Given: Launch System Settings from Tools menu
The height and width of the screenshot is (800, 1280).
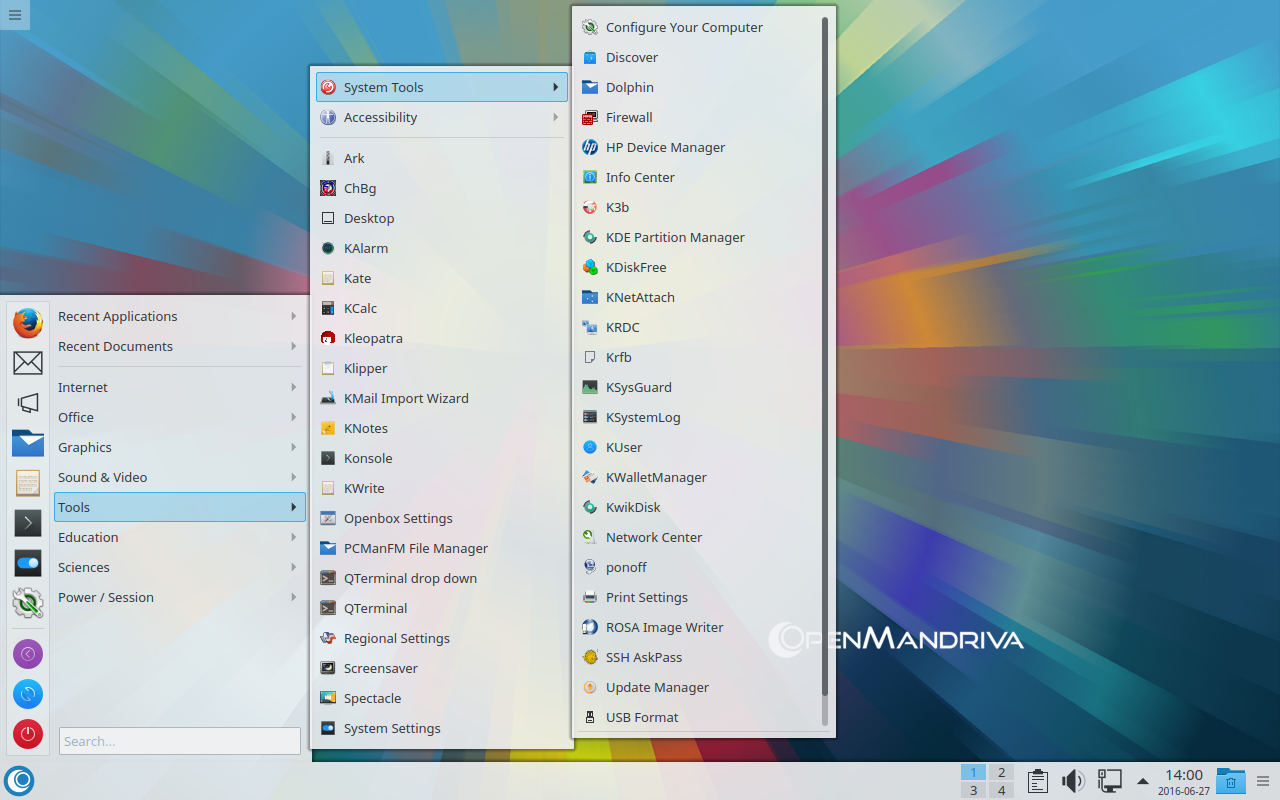Looking at the screenshot, I should point(441,728).
